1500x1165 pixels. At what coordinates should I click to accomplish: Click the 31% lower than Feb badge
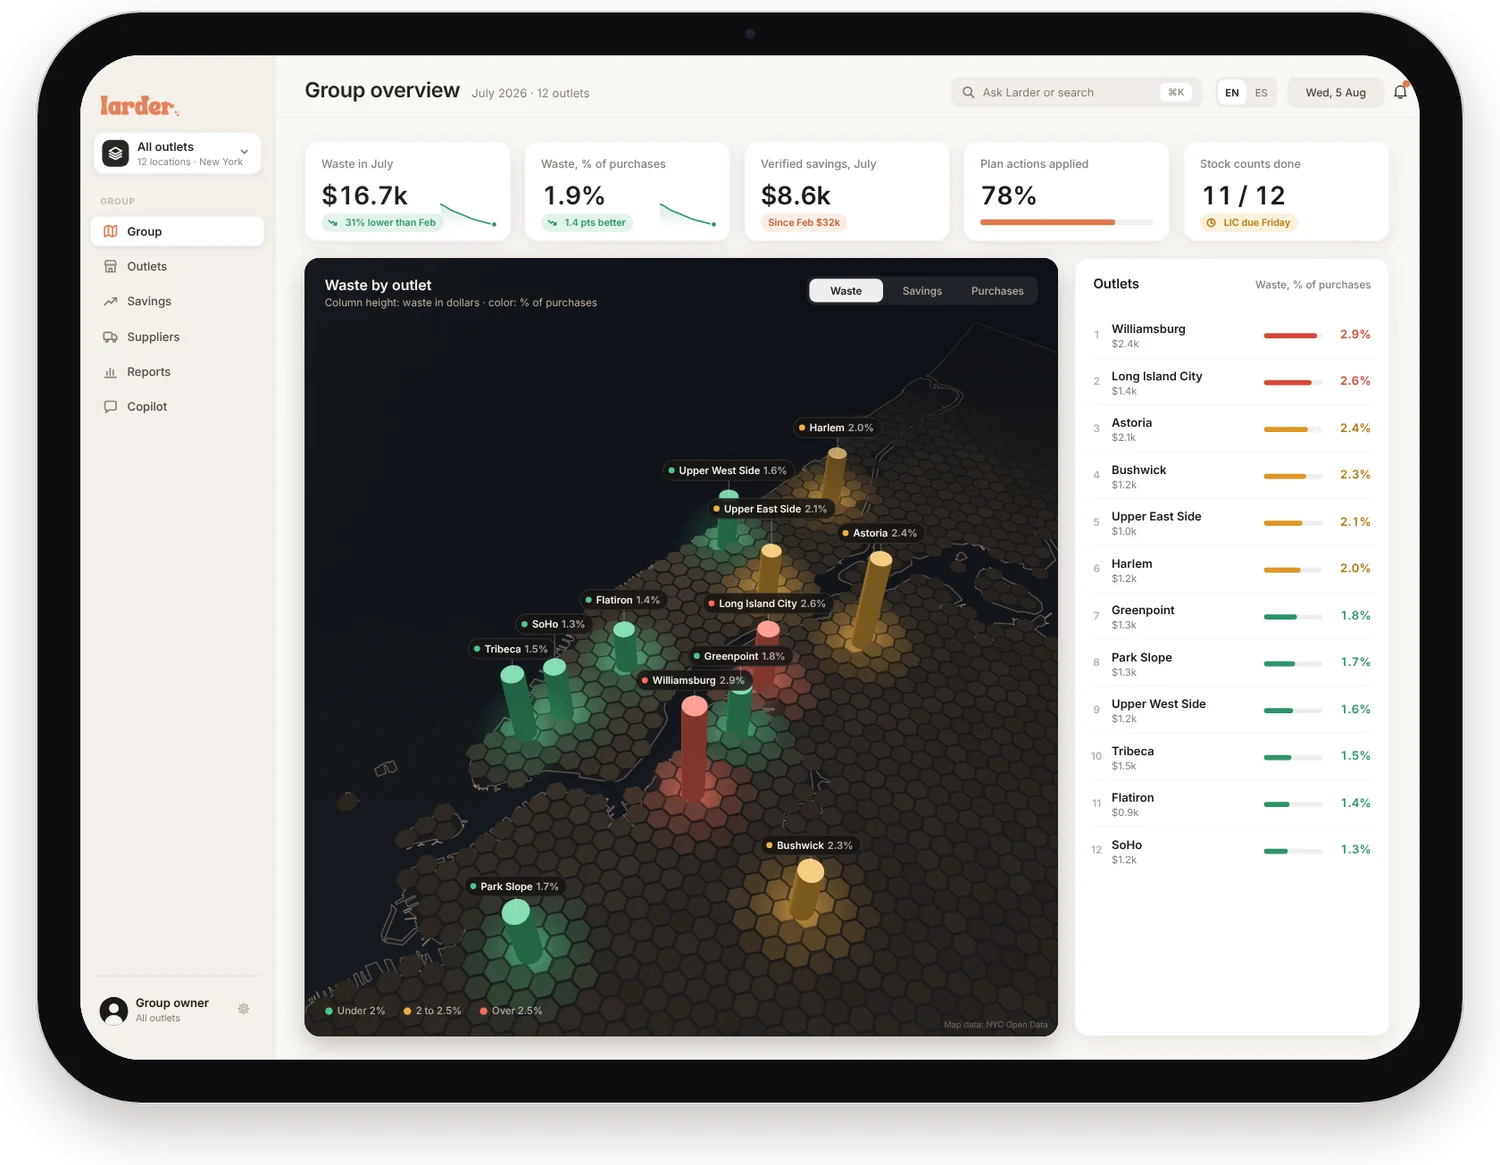click(x=382, y=223)
